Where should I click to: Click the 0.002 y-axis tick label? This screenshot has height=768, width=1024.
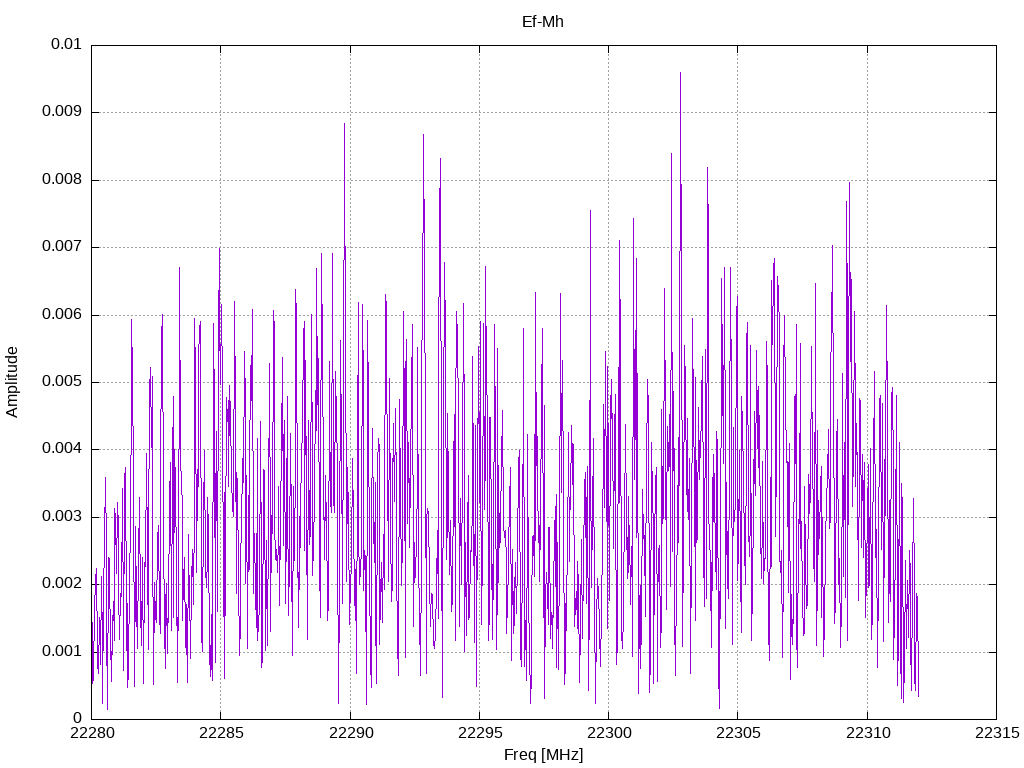click(62, 584)
